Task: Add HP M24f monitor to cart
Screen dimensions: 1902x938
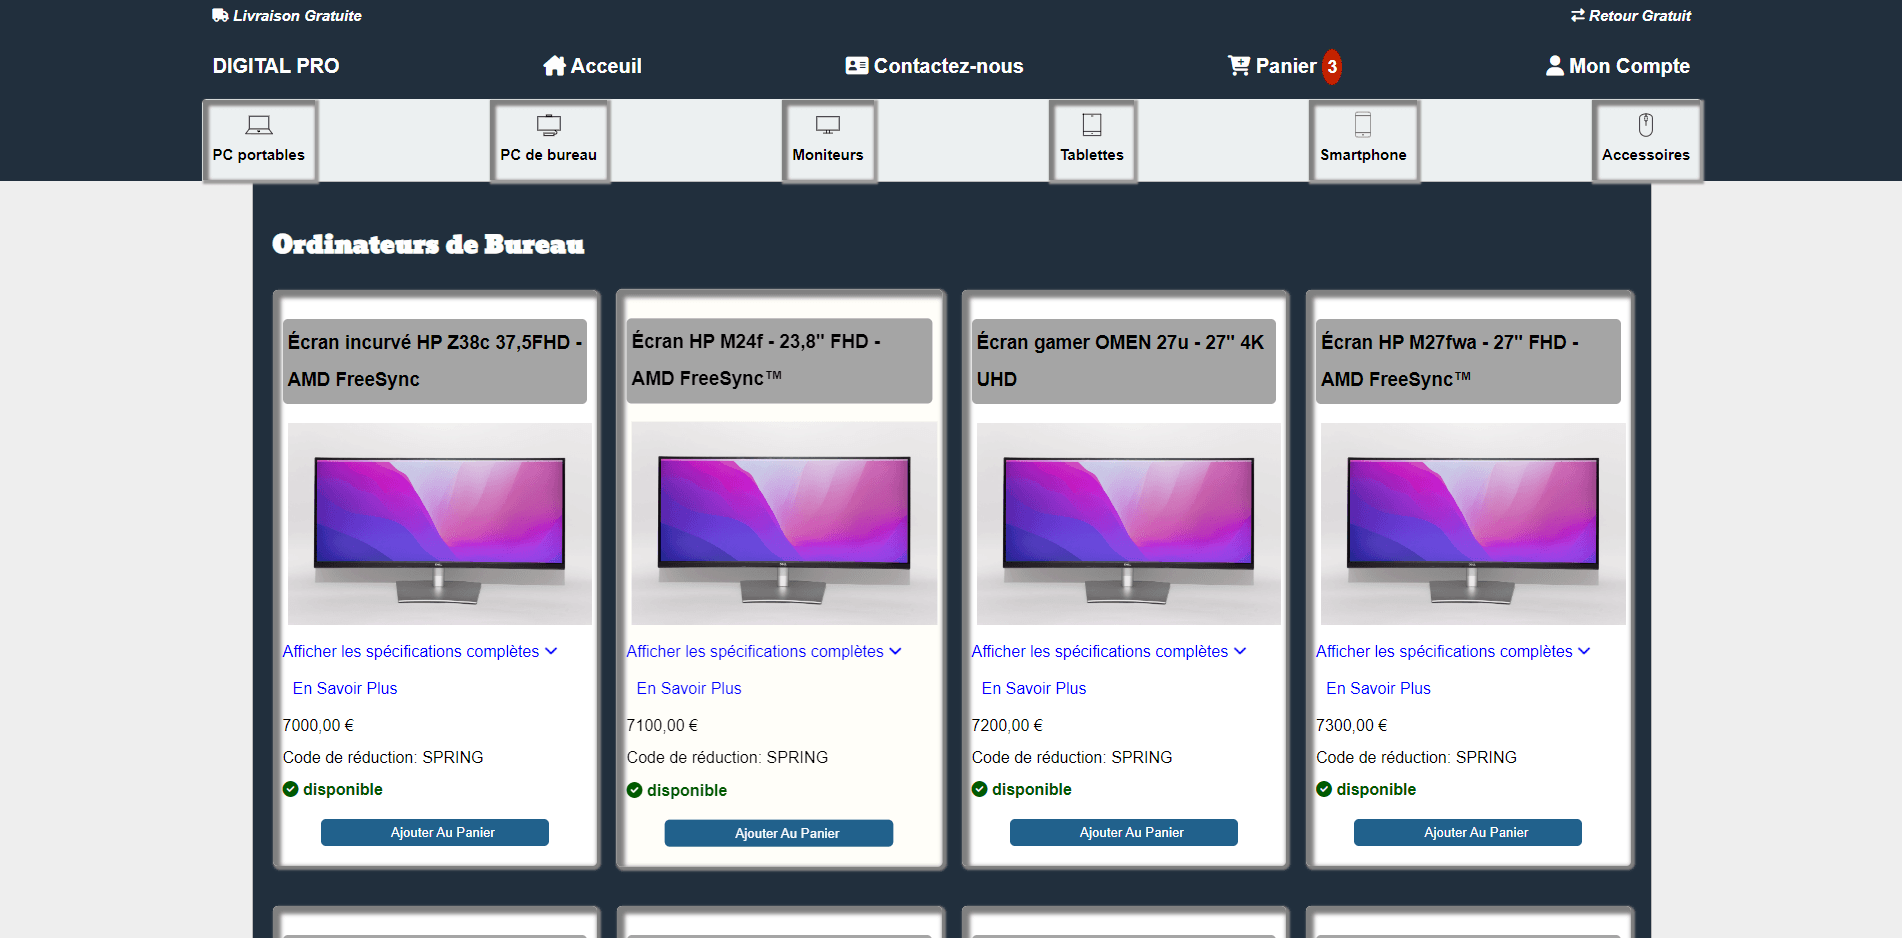Action: (x=779, y=833)
